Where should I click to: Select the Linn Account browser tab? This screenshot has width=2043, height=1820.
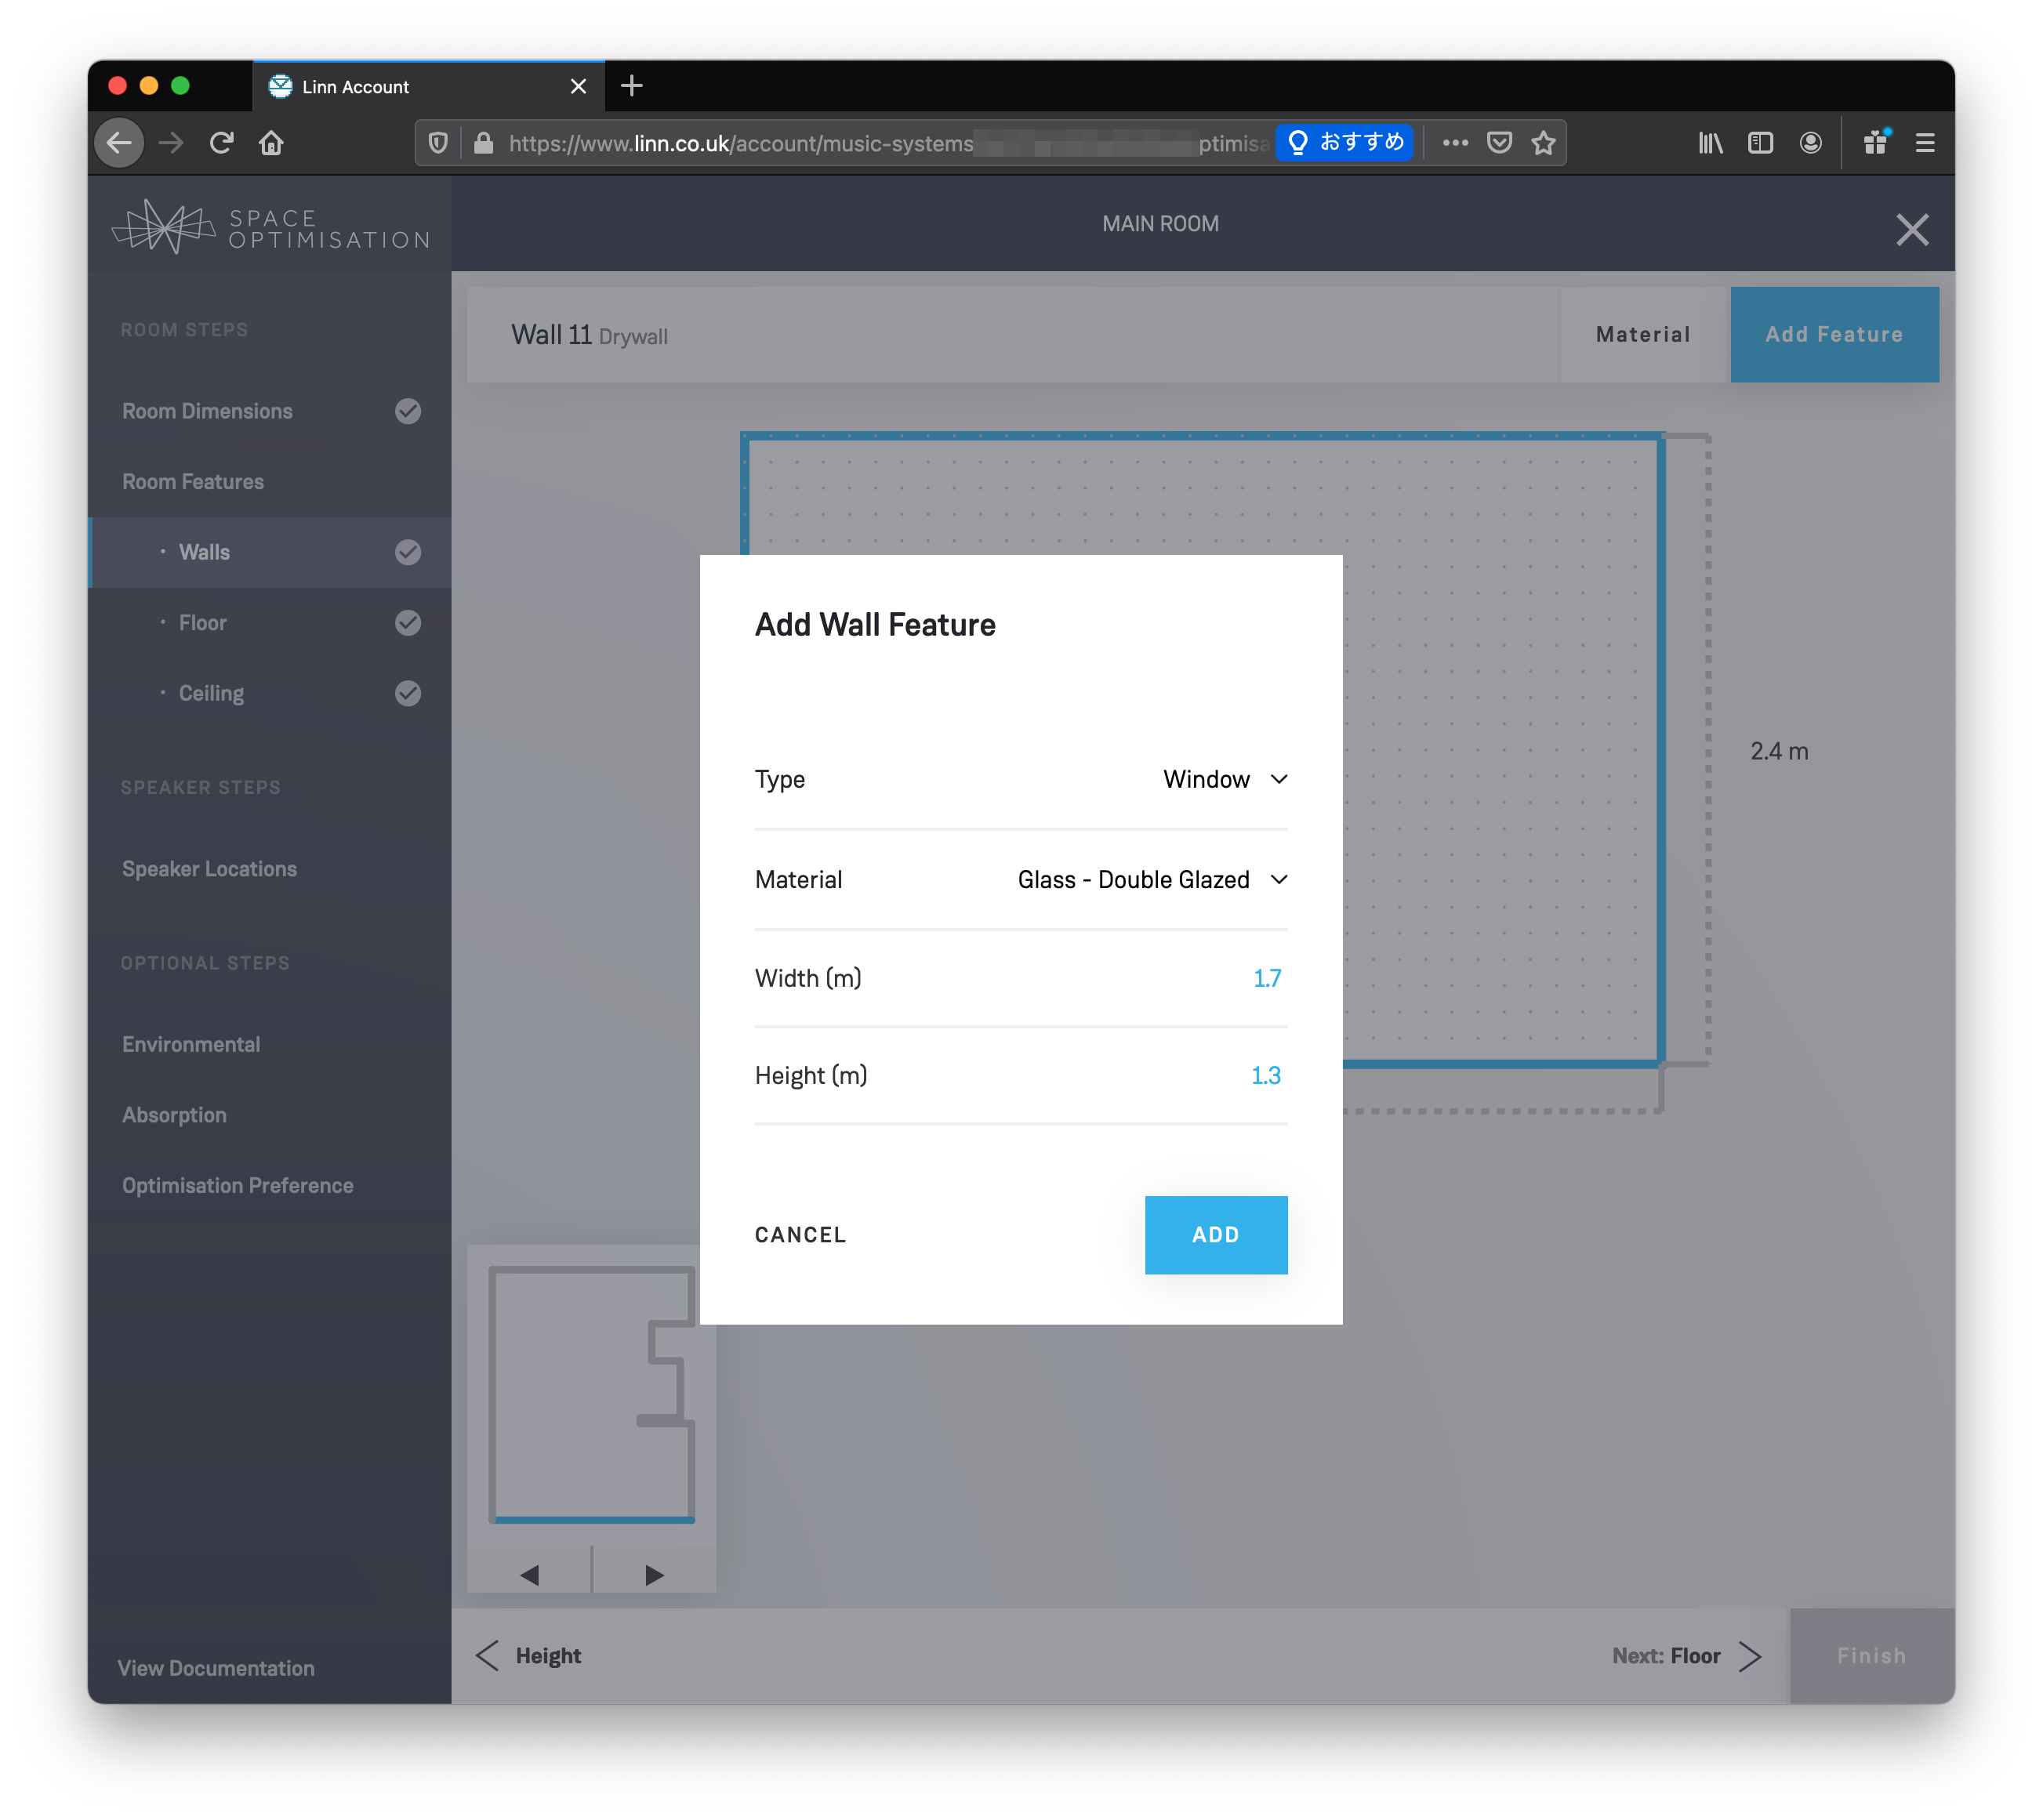point(428,87)
